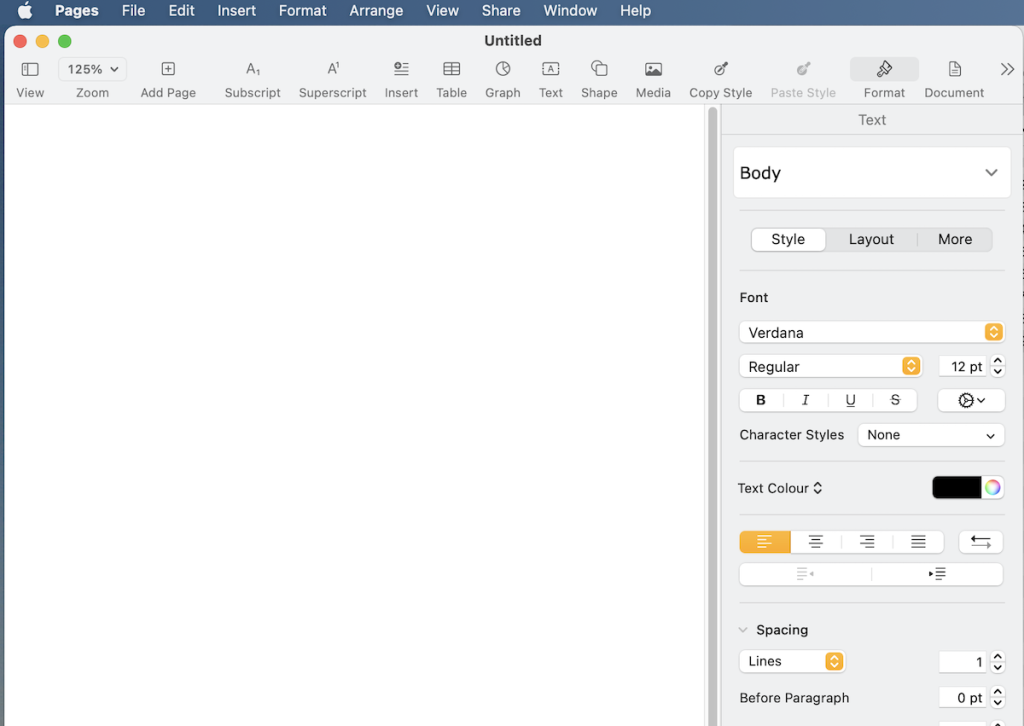Click the Add Page icon
The height and width of the screenshot is (726, 1024).
click(168, 69)
